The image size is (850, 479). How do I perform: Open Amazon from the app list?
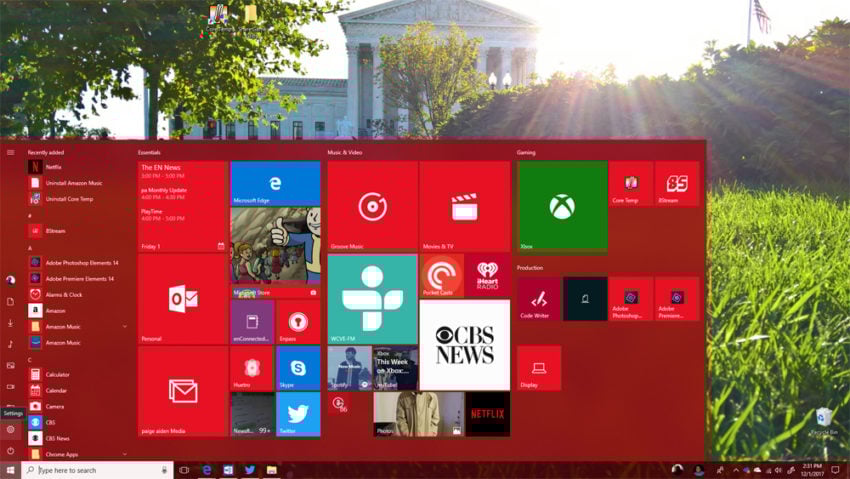point(79,310)
